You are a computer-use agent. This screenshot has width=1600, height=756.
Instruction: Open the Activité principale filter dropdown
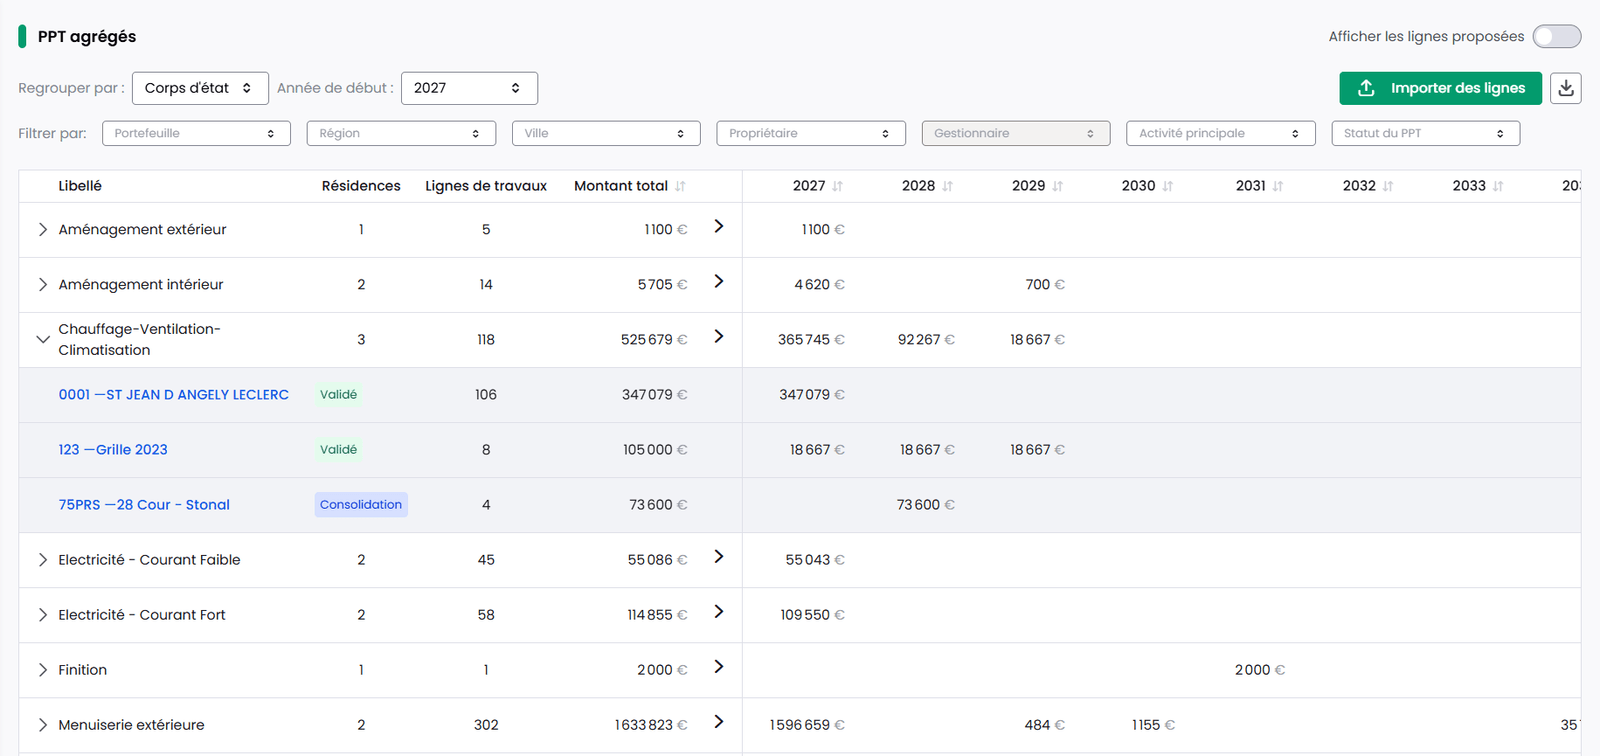pyautogui.click(x=1221, y=133)
